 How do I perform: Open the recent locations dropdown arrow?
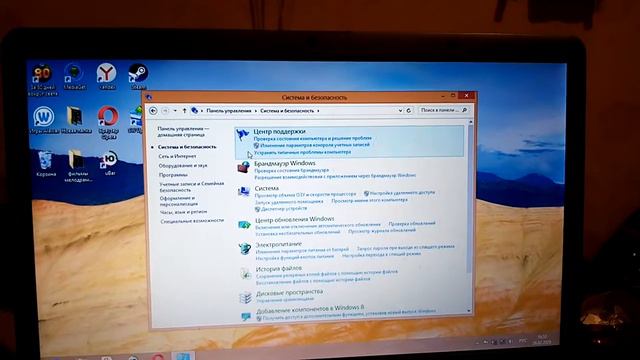click(x=175, y=111)
